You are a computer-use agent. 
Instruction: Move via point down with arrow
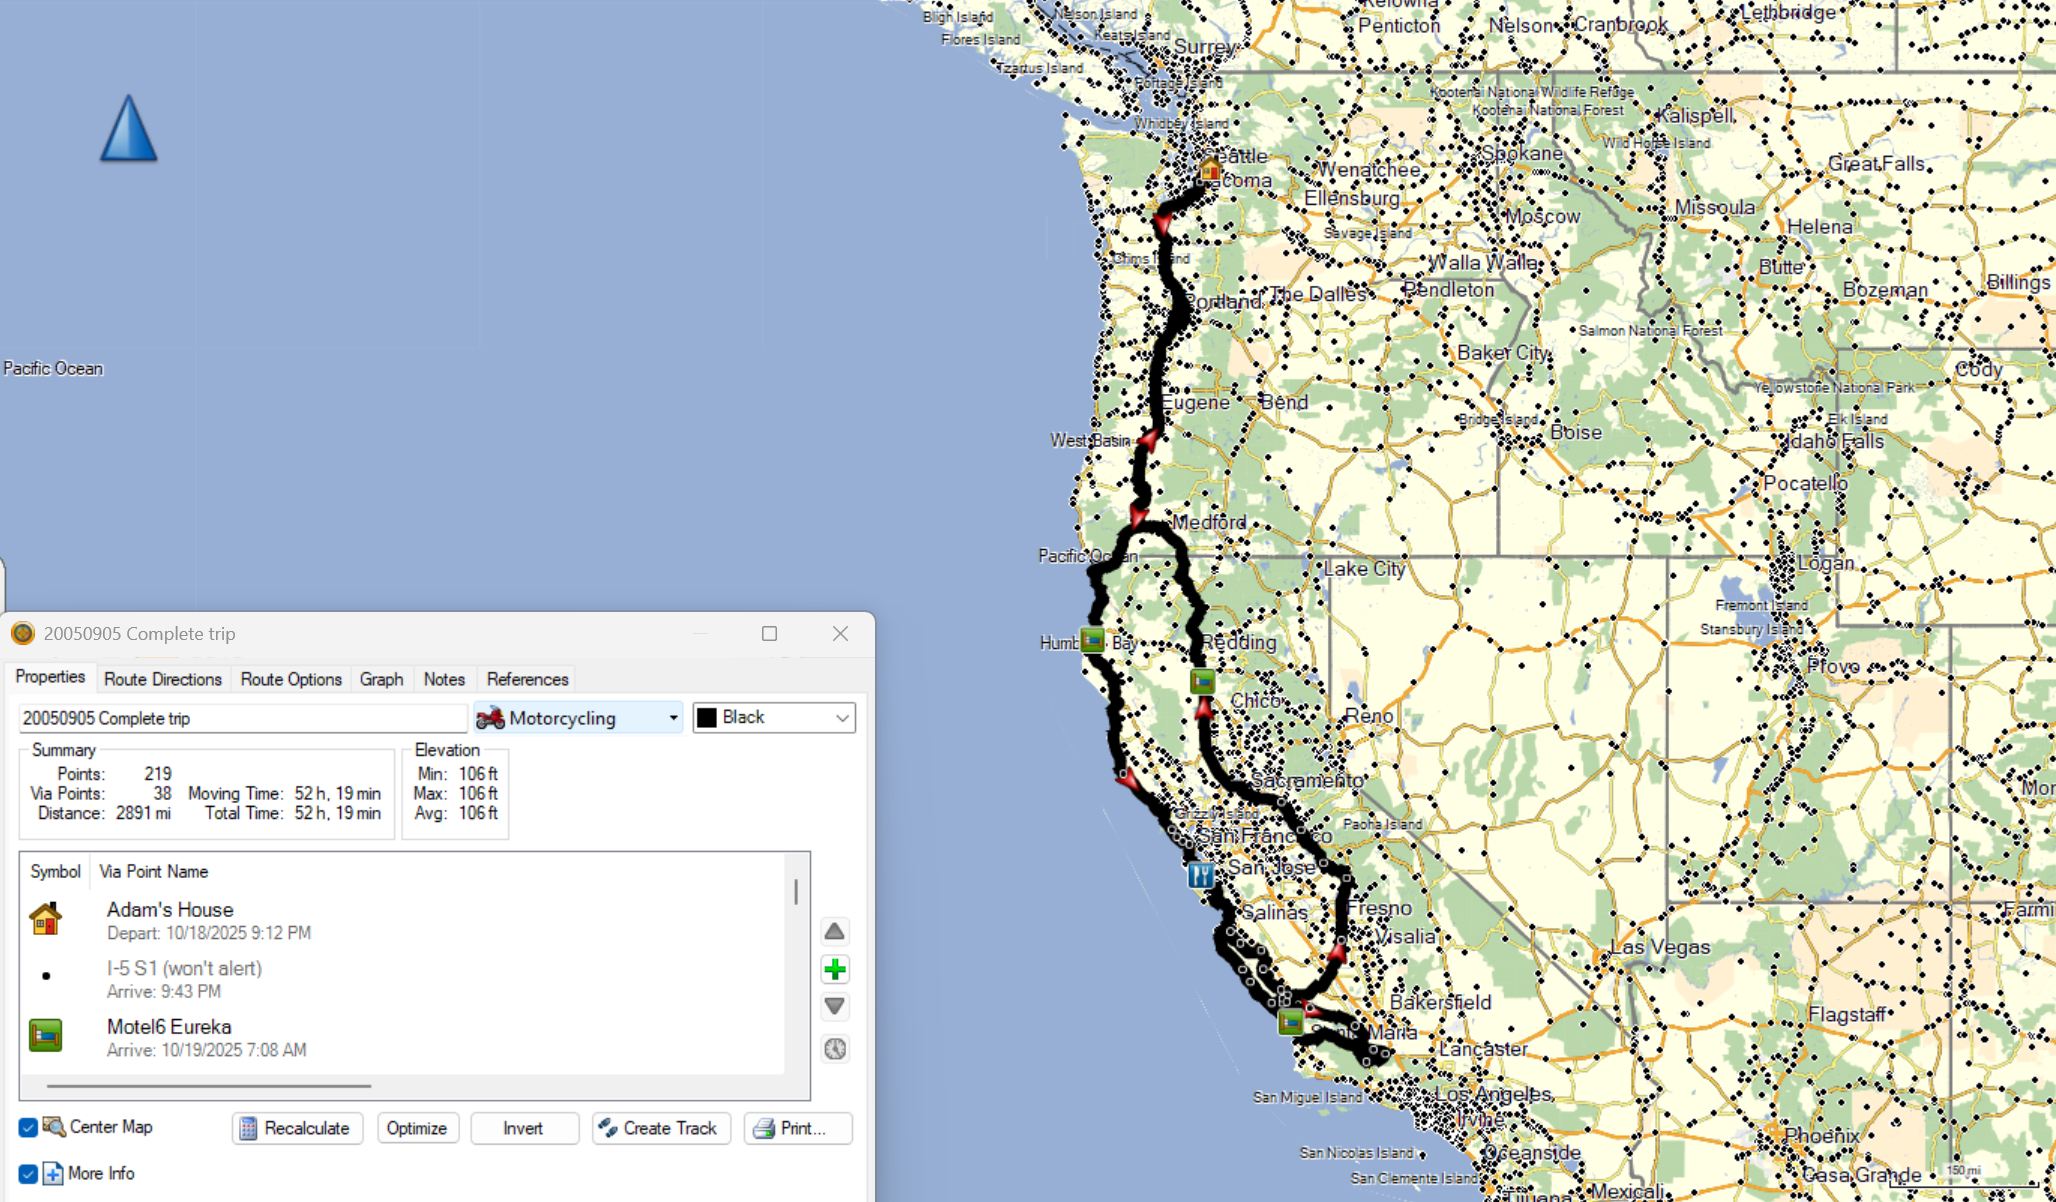[835, 1006]
